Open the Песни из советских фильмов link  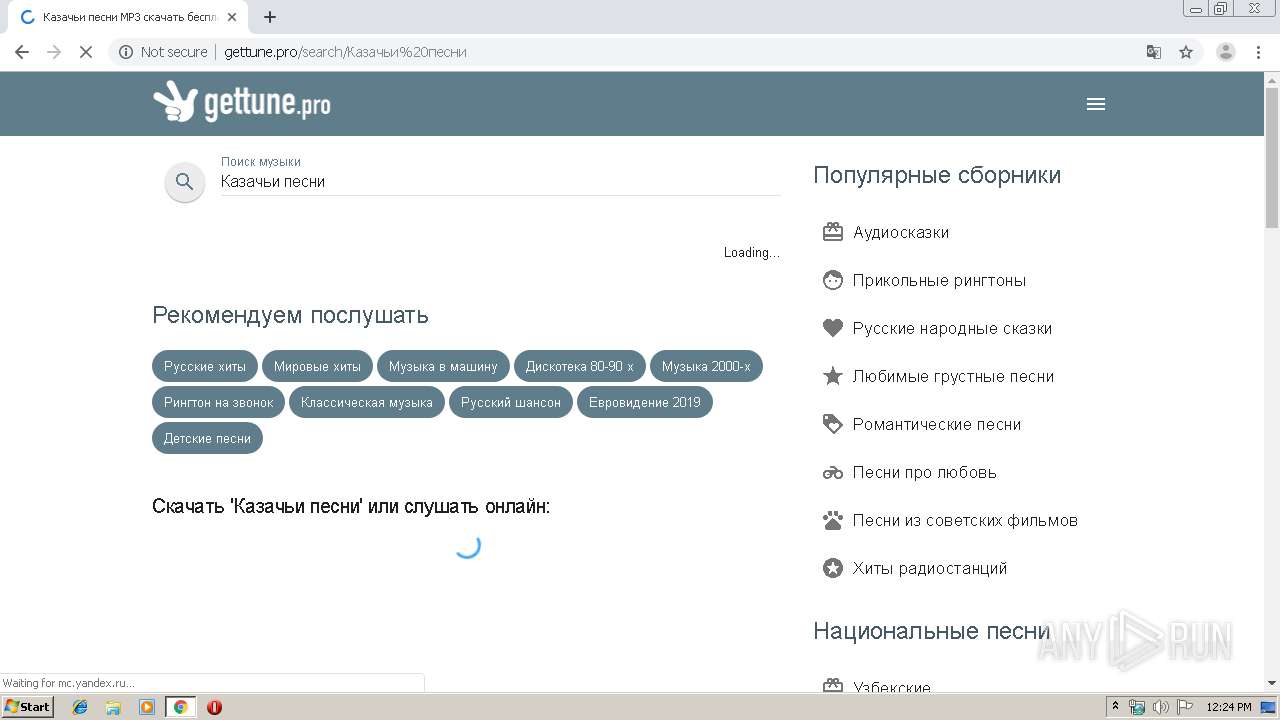tap(965, 520)
